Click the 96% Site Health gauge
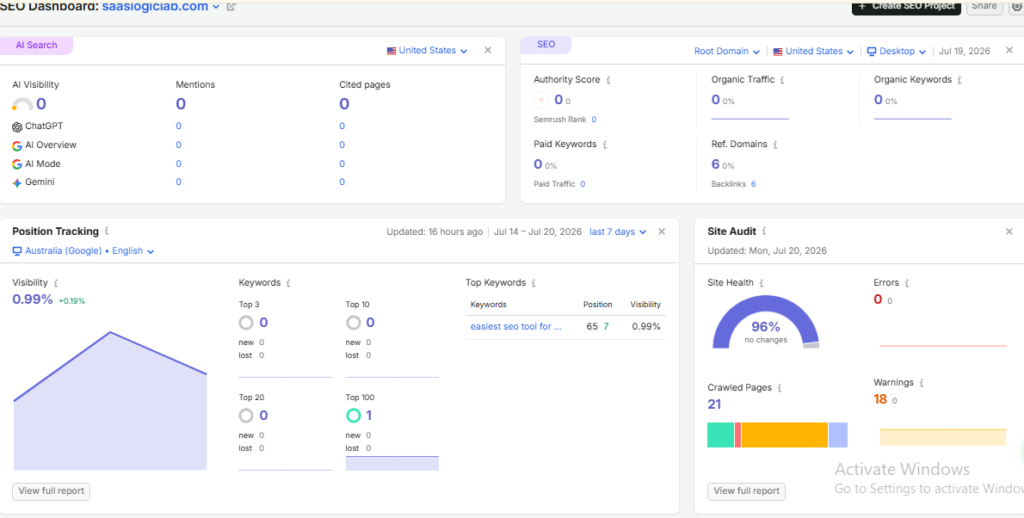The image size is (1024, 518). [x=765, y=323]
